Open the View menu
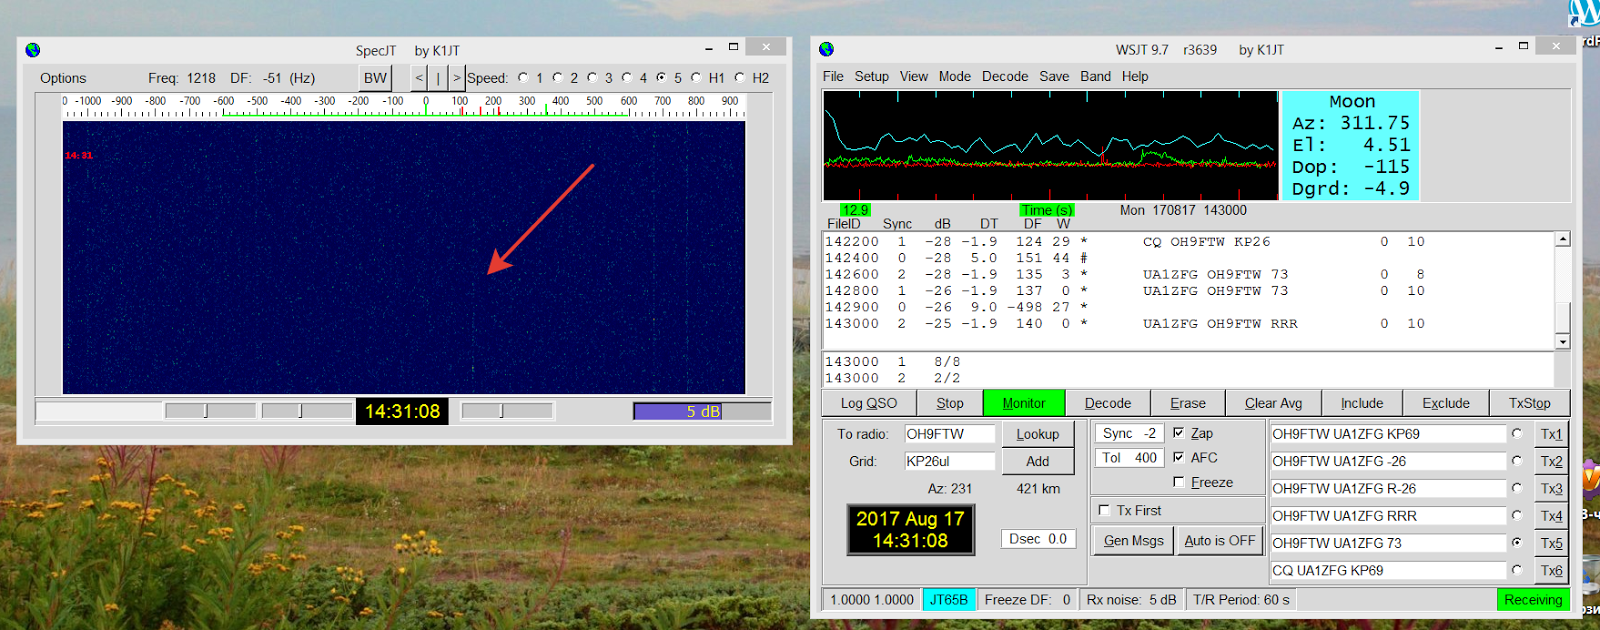The height and width of the screenshot is (630, 1600). point(913,76)
